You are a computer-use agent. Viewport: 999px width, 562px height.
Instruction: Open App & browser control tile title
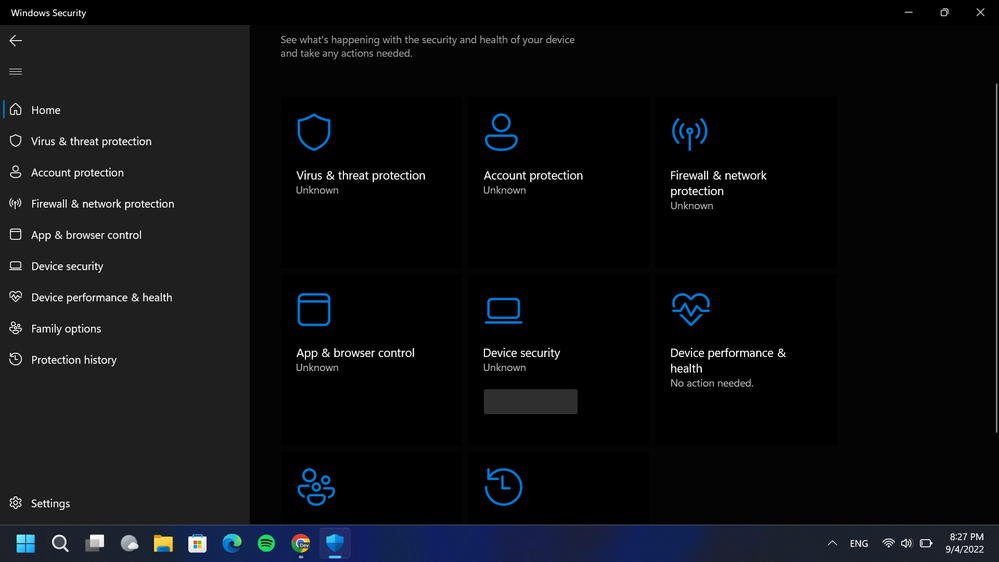click(355, 352)
